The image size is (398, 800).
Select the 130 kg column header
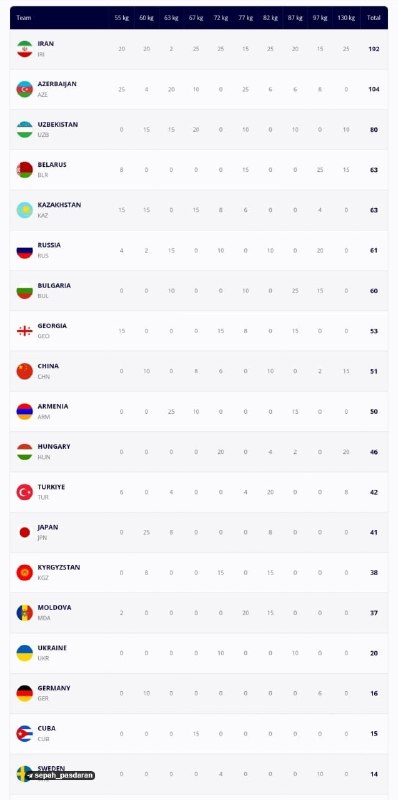point(346,18)
